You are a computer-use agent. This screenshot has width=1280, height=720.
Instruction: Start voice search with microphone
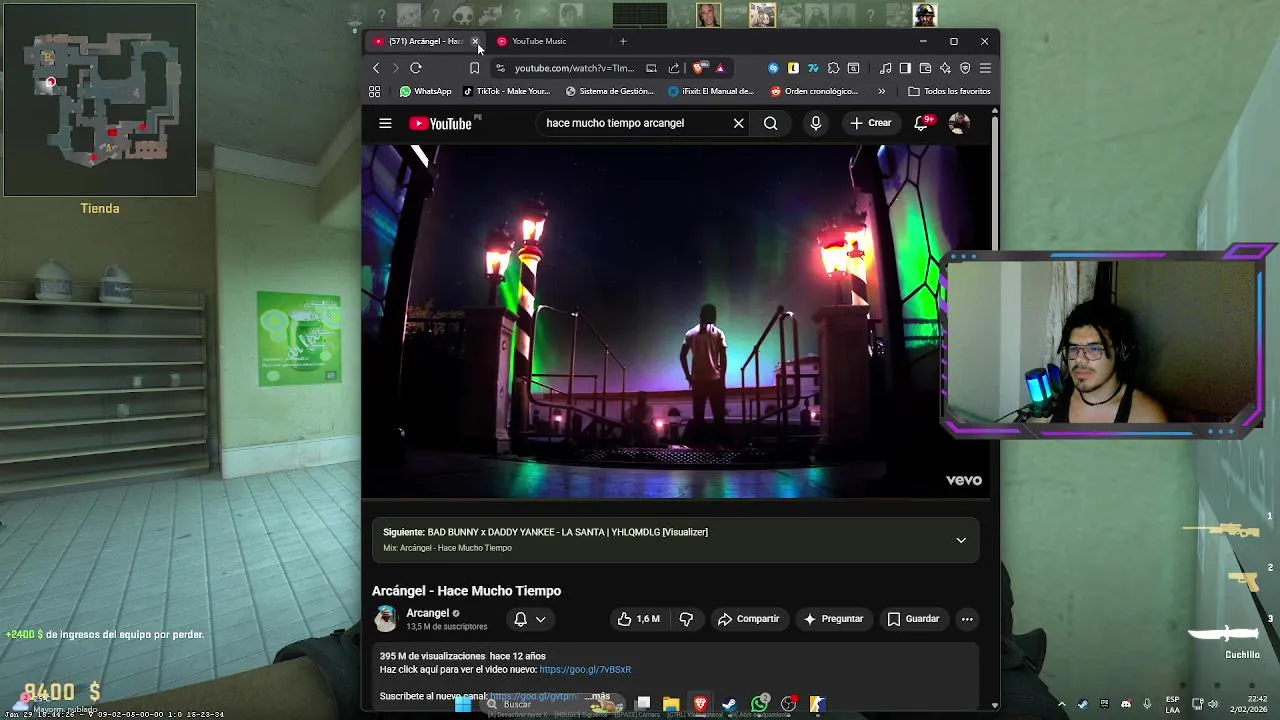(x=816, y=123)
